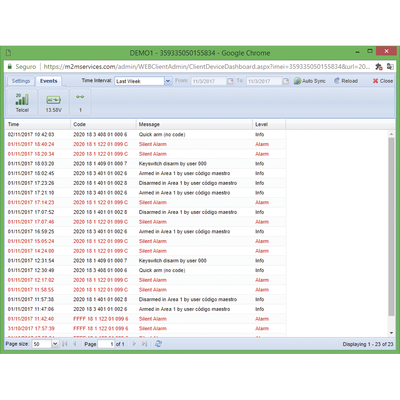The image size is (400, 400).
Task: Click the connection link status icon
Action: (x=80, y=97)
